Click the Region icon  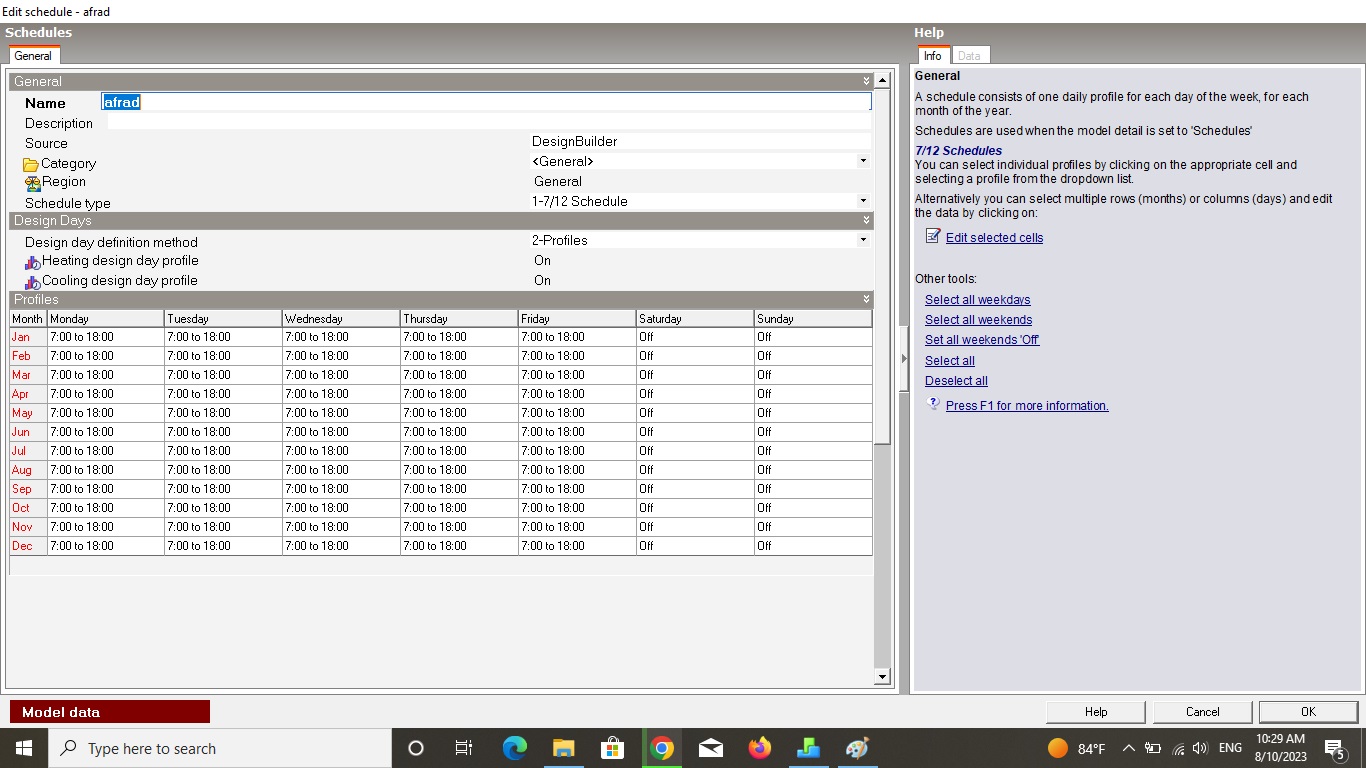[x=33, y=183]
